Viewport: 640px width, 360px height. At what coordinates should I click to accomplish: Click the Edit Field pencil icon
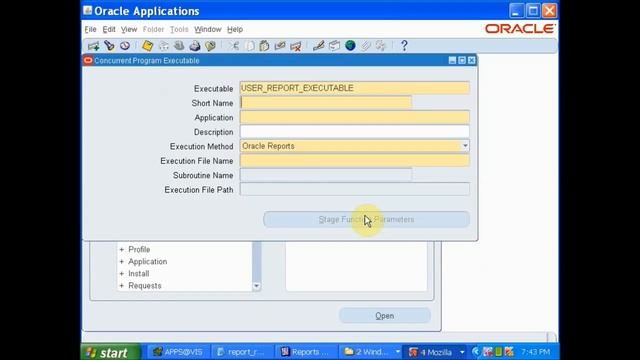(x=318, y=46)
